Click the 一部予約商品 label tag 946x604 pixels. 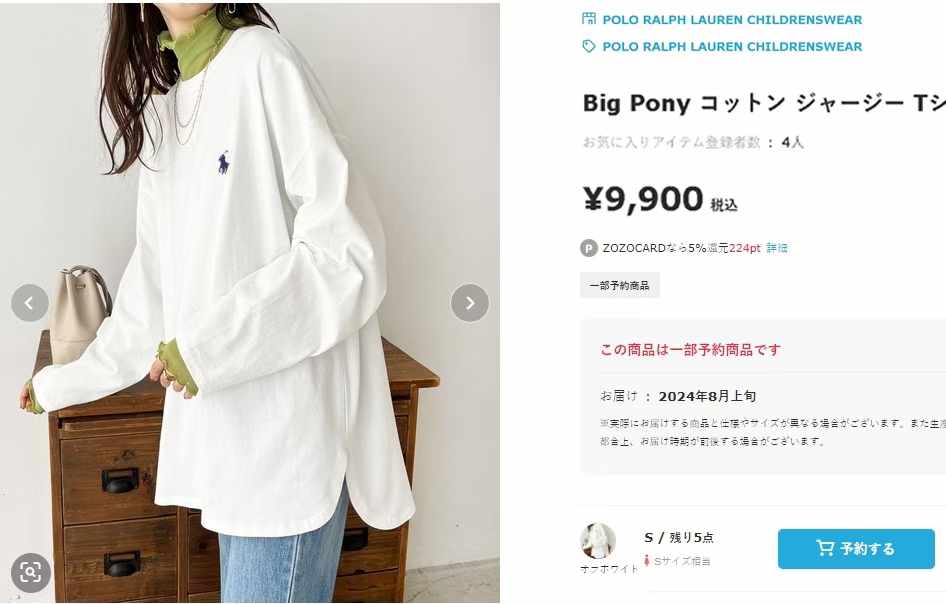coord(620,285)
